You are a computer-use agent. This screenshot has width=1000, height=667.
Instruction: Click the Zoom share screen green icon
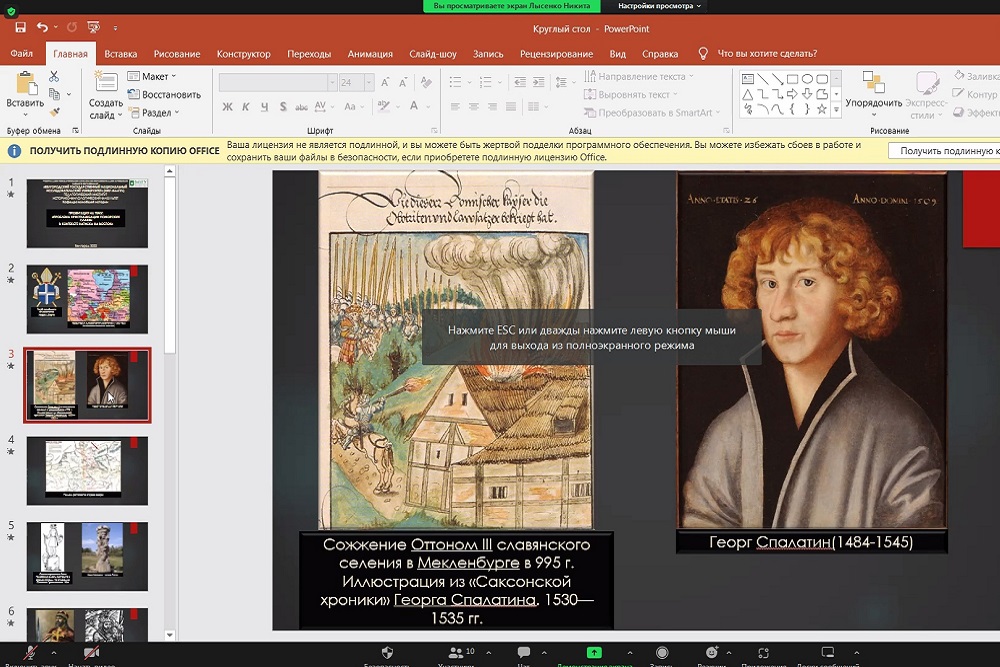click(594, 652)
